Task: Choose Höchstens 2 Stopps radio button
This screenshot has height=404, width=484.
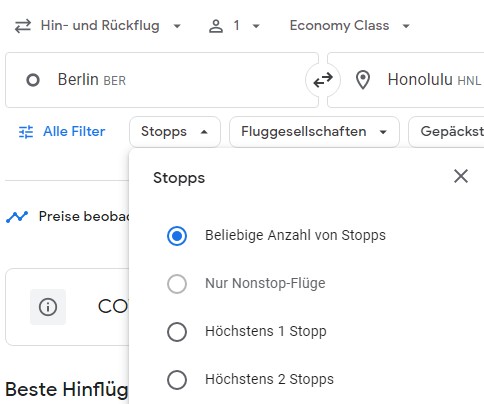Action: 177,380
